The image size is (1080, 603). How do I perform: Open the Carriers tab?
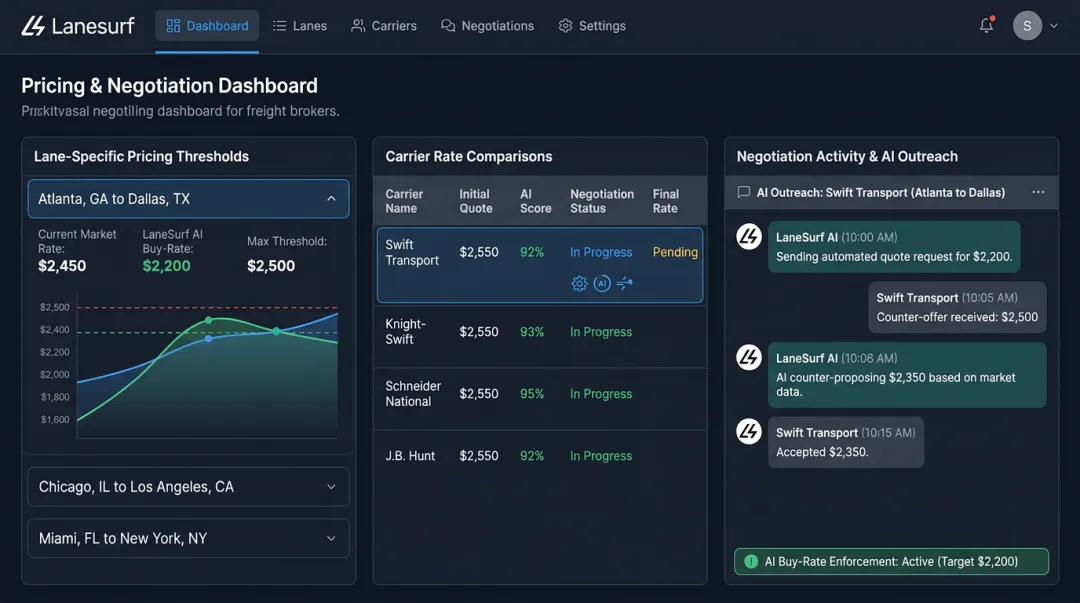(384, 26)
